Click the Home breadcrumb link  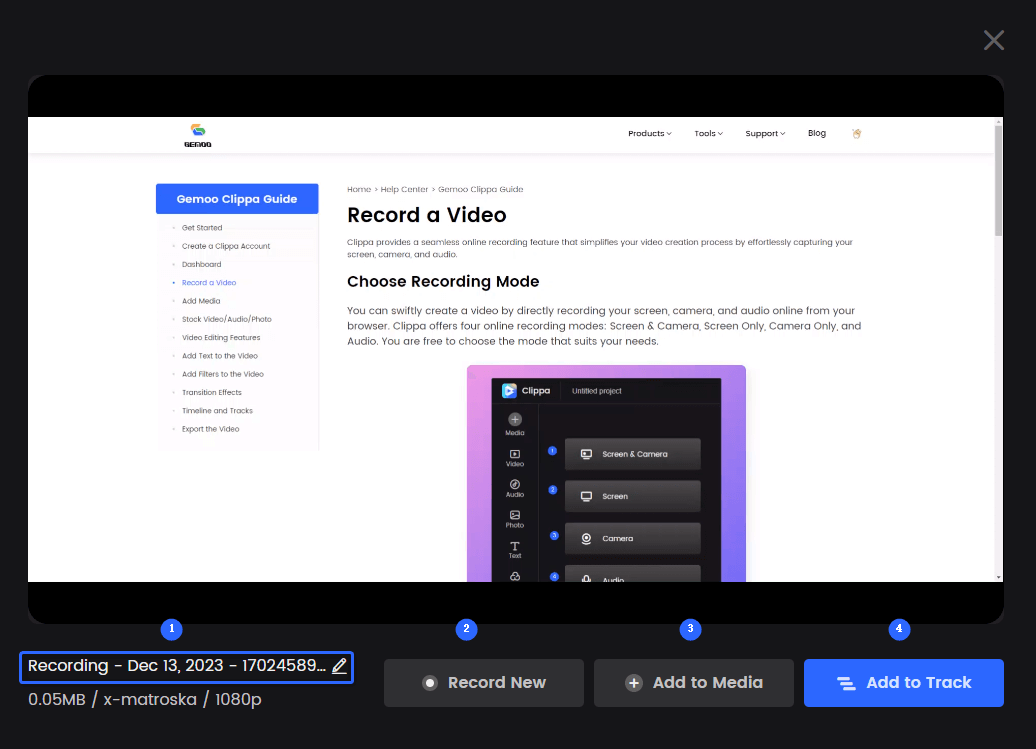click(359, 190)
